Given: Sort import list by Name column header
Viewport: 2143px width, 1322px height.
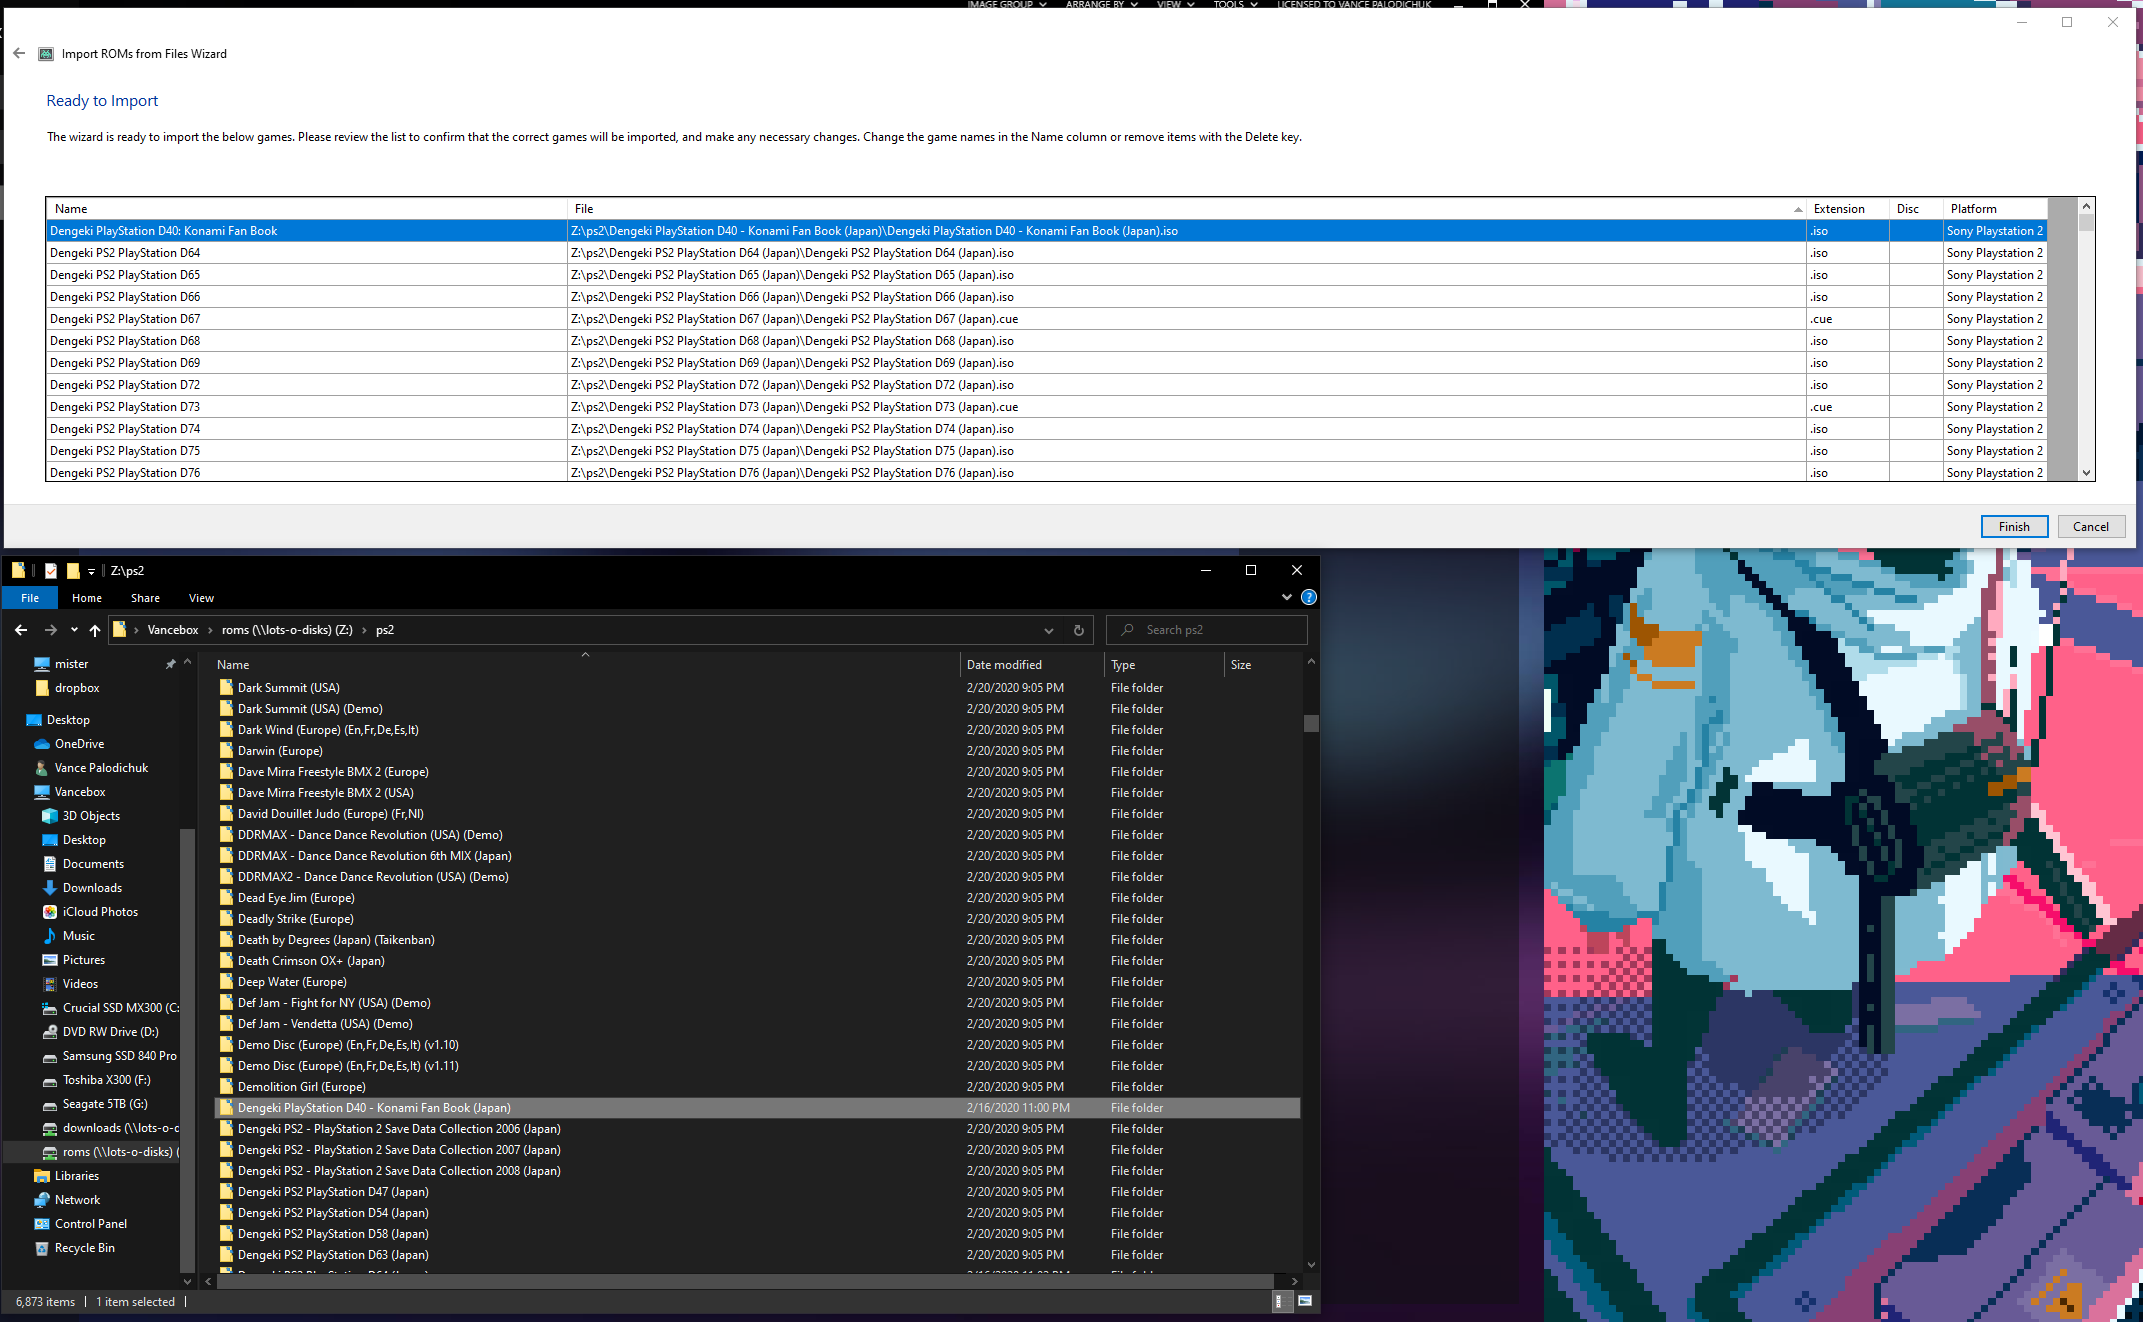Looking at the screenshot, I should coord(306,209).
